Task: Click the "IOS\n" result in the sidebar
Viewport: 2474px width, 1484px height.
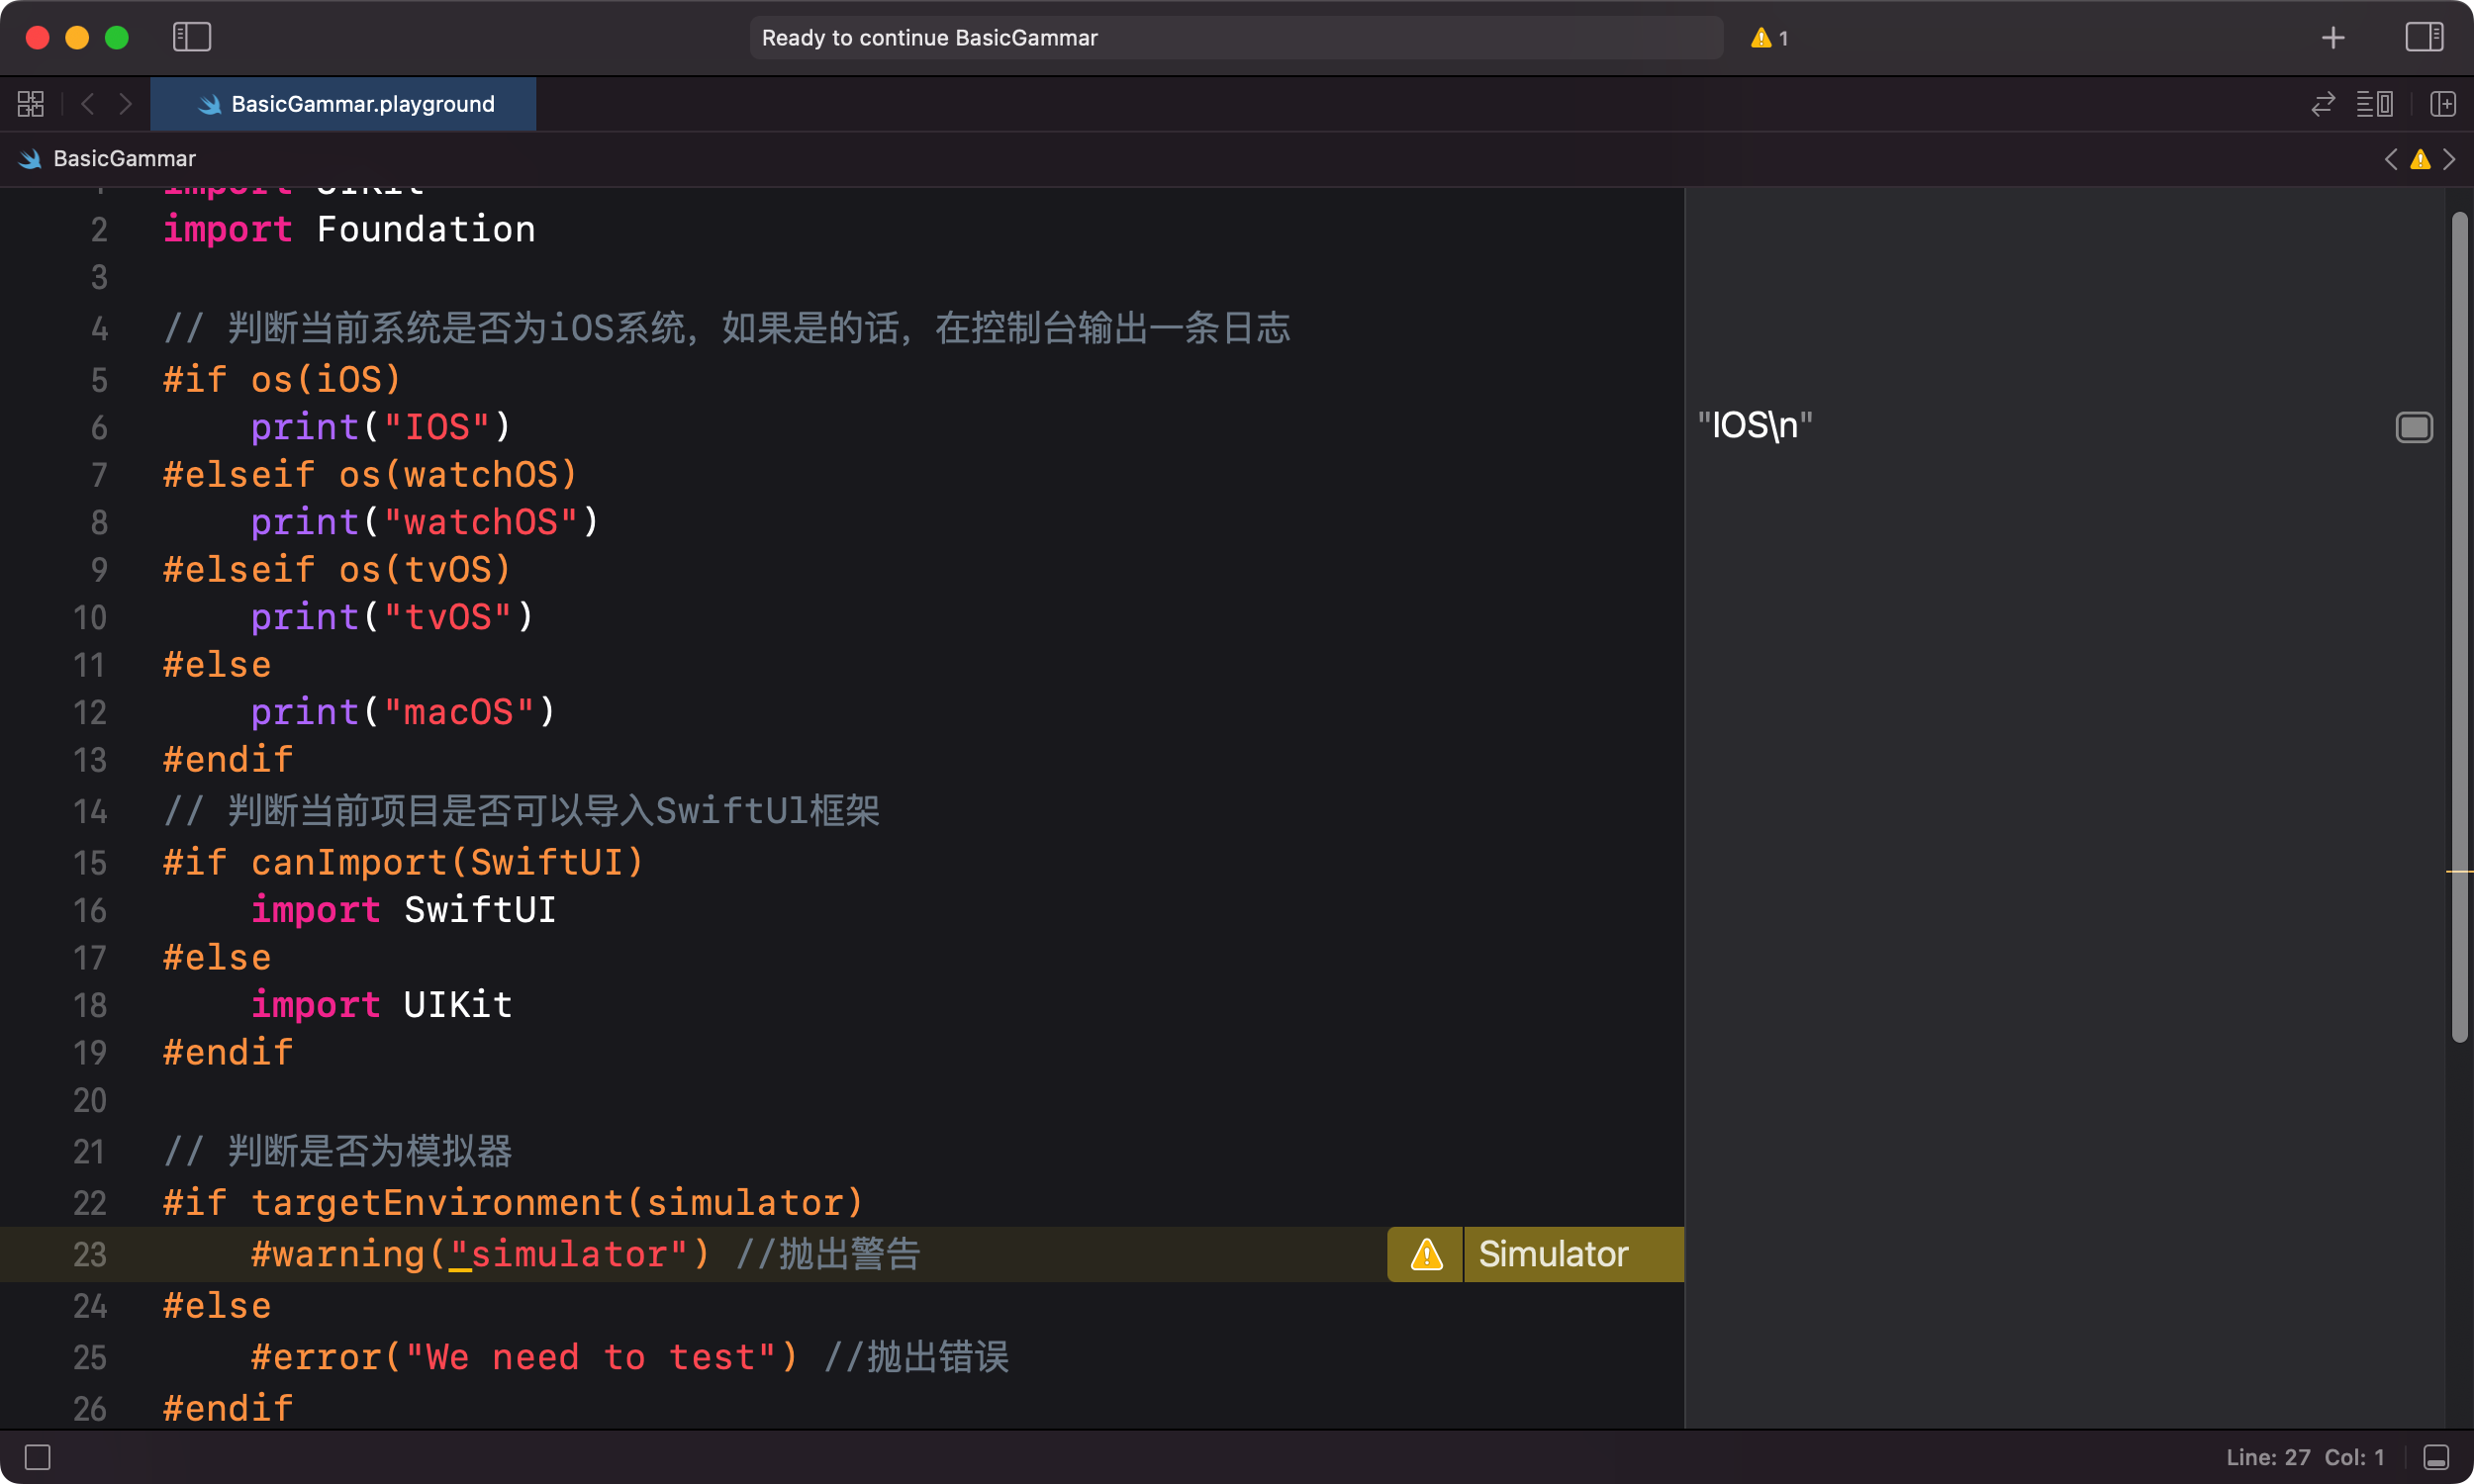Action: click(1755, 426)
